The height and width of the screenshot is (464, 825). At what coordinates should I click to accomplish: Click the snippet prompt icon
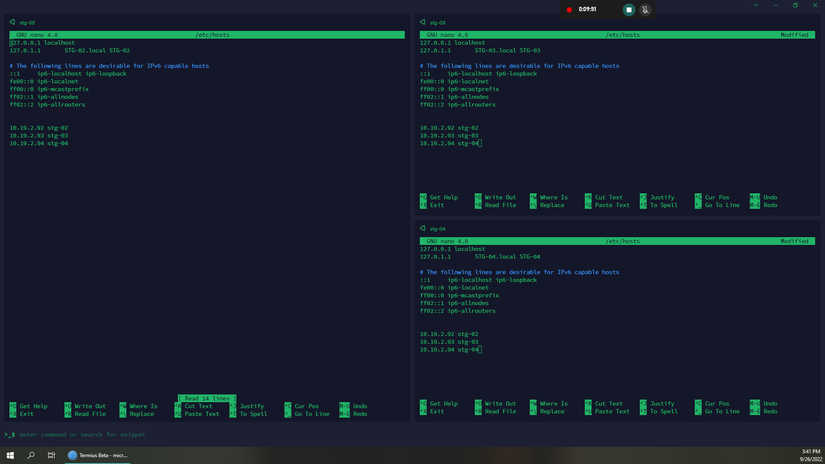pyautogui.click(x=9, y=435)
